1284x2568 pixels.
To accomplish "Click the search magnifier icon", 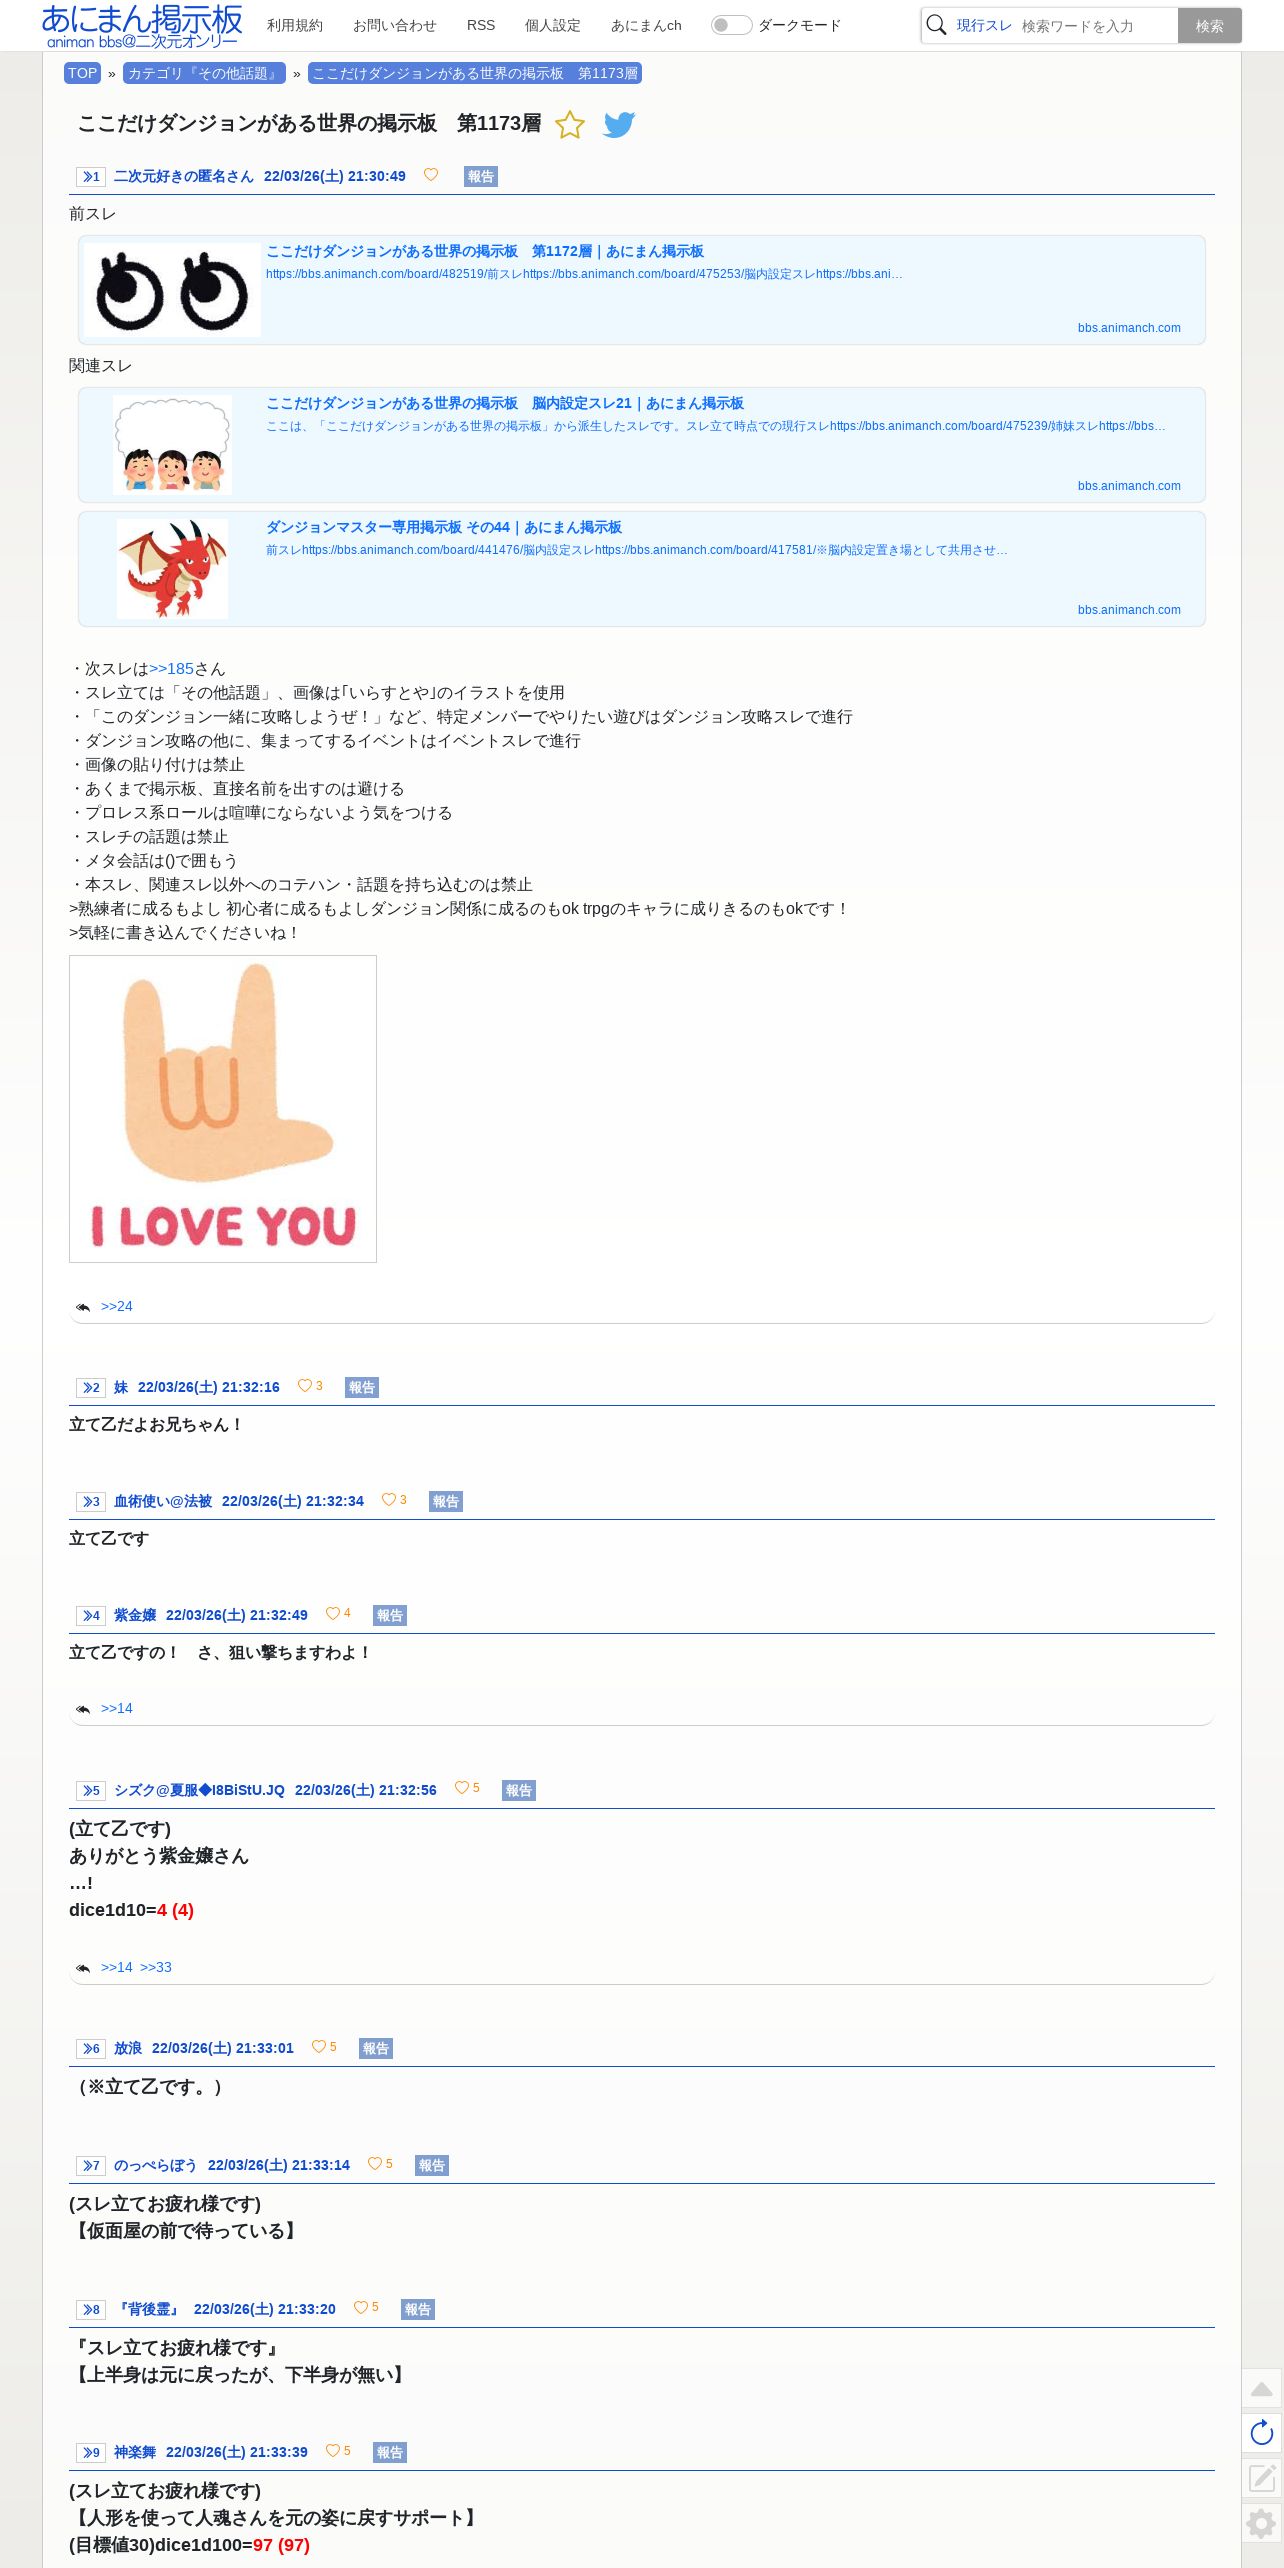I will point(936,25).
